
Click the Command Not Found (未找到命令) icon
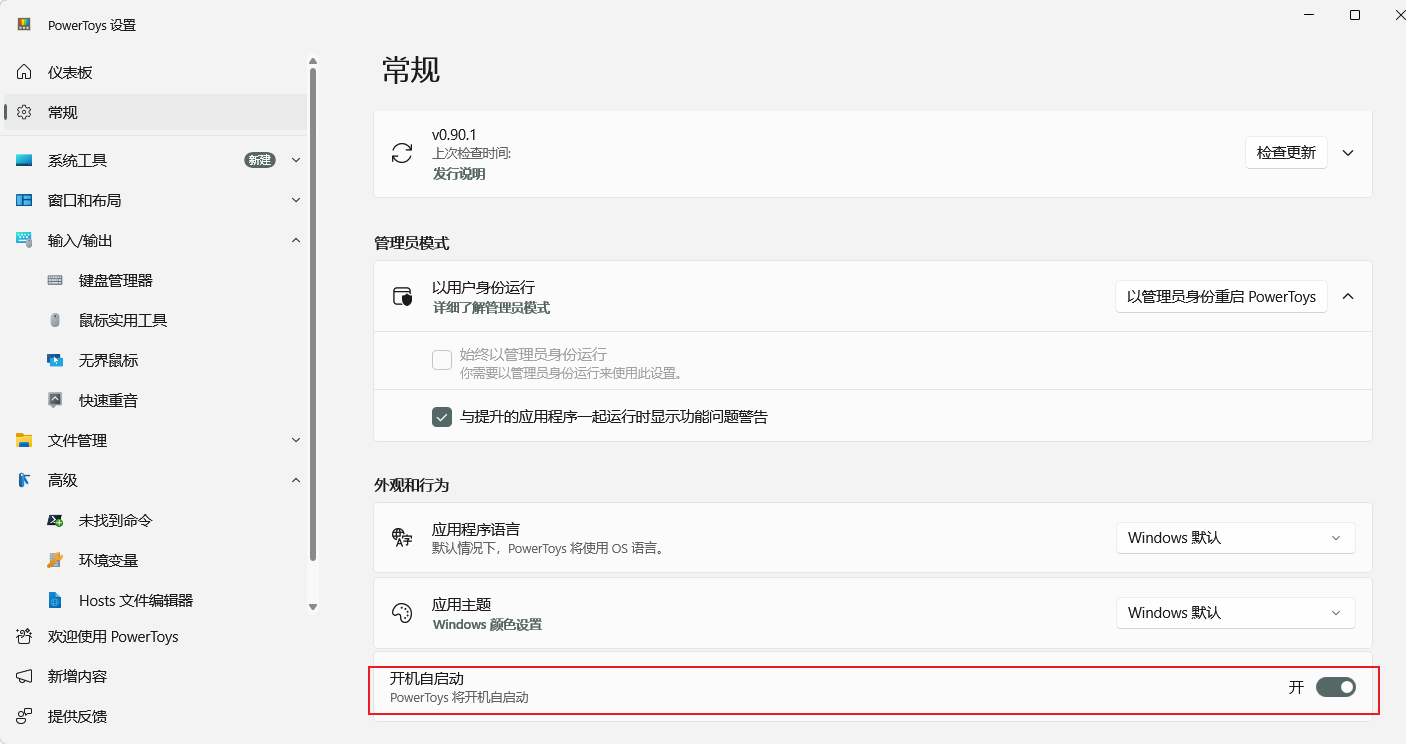click(x=56, y=521)
